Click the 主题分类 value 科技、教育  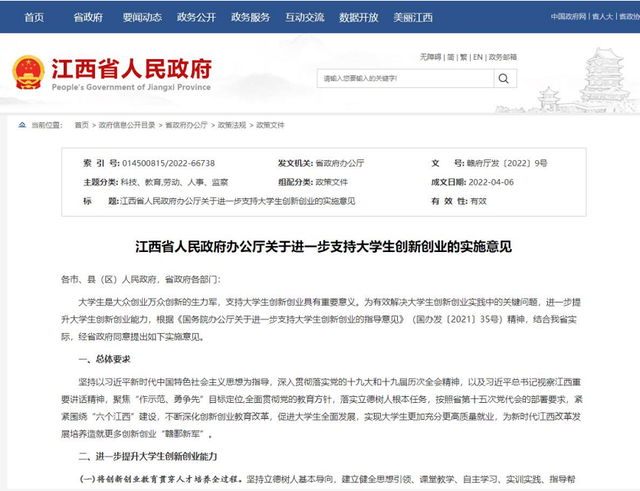[x=142, y=182]
